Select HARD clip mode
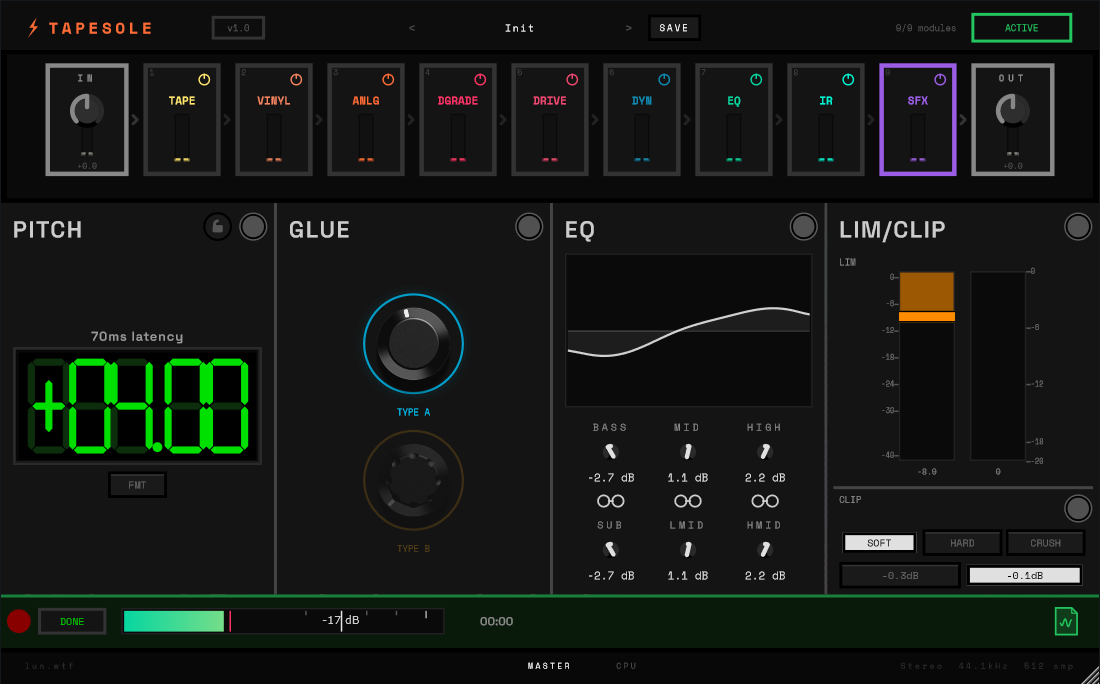 click(x=962, y=543)
